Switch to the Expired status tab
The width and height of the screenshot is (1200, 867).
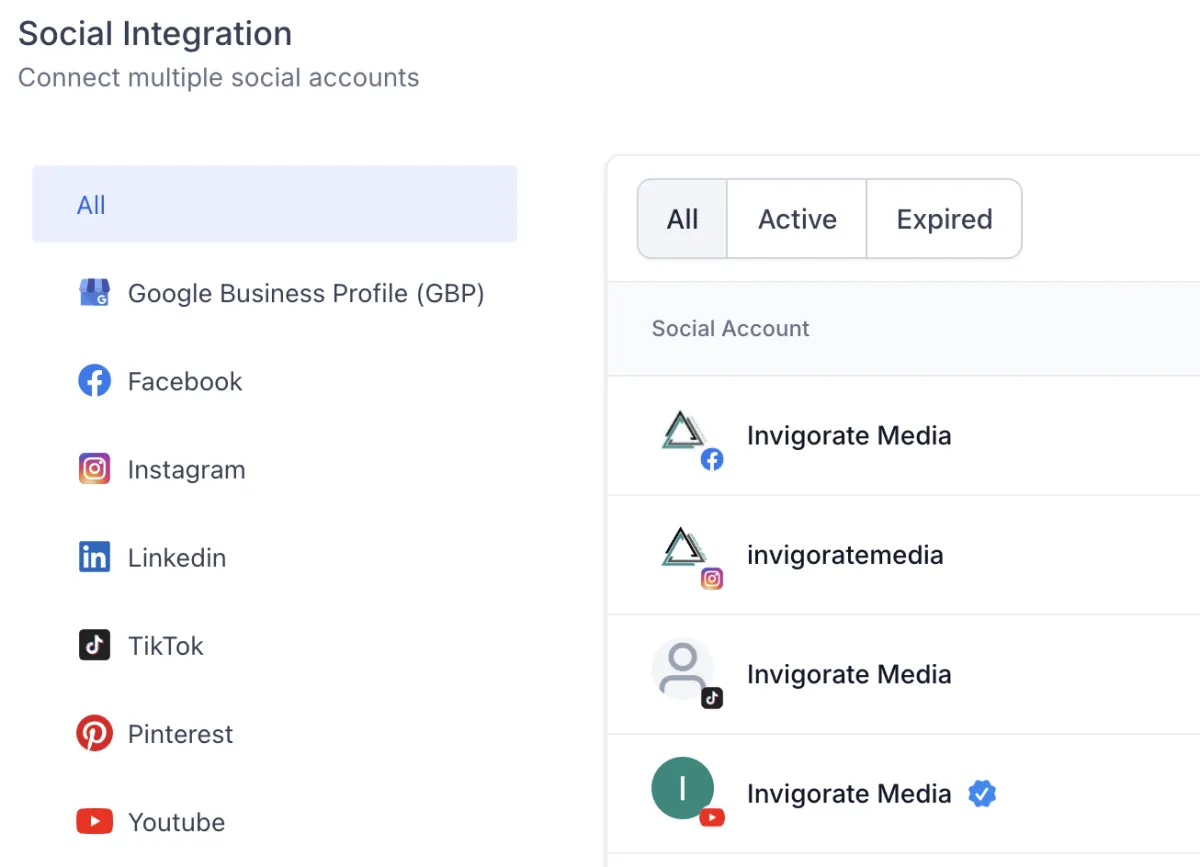(944, 219)
